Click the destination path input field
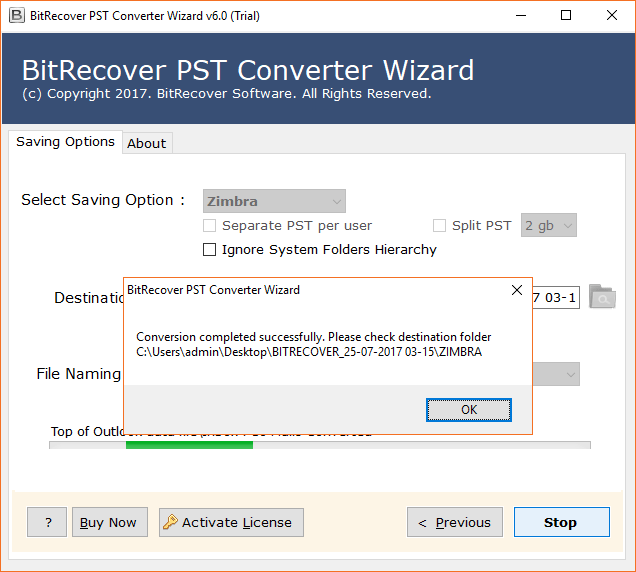Screen dimensions: 636x572 point(556,297)
